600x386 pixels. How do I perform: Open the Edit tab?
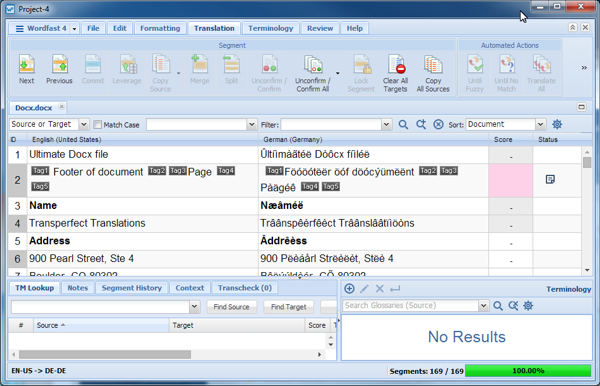point(119,28)
